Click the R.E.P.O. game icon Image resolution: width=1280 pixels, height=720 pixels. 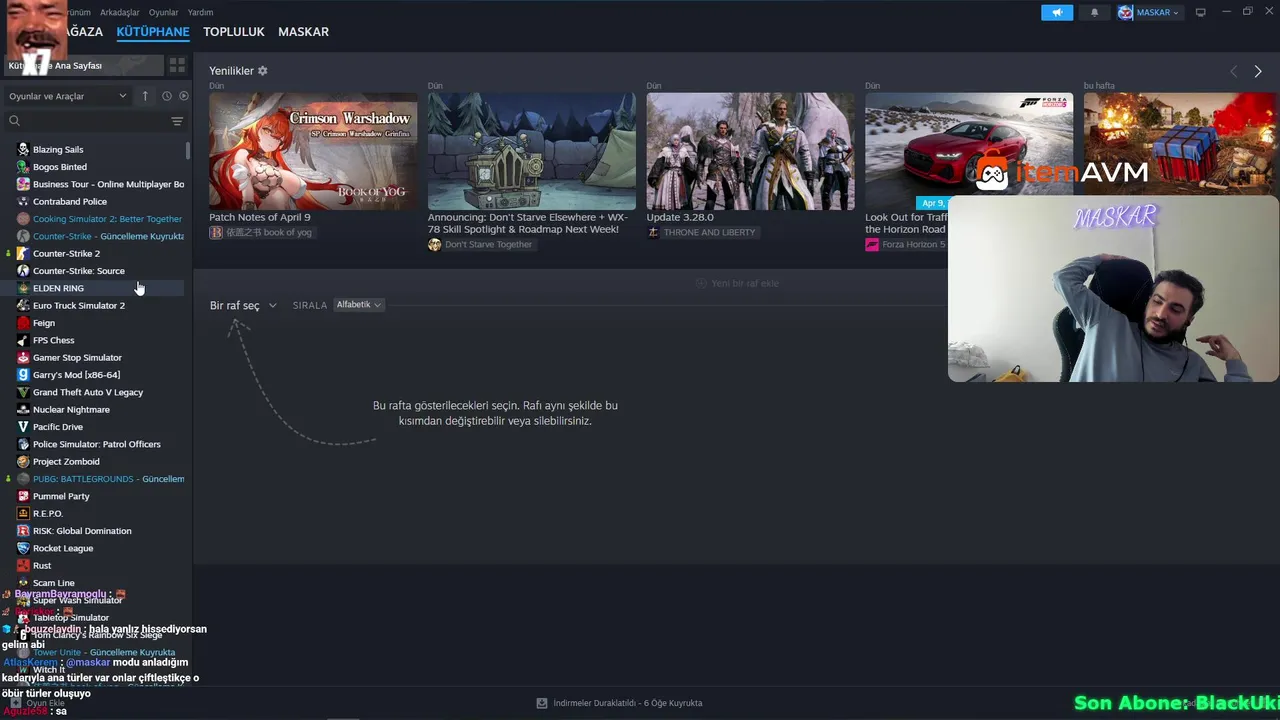coord(23,513)
